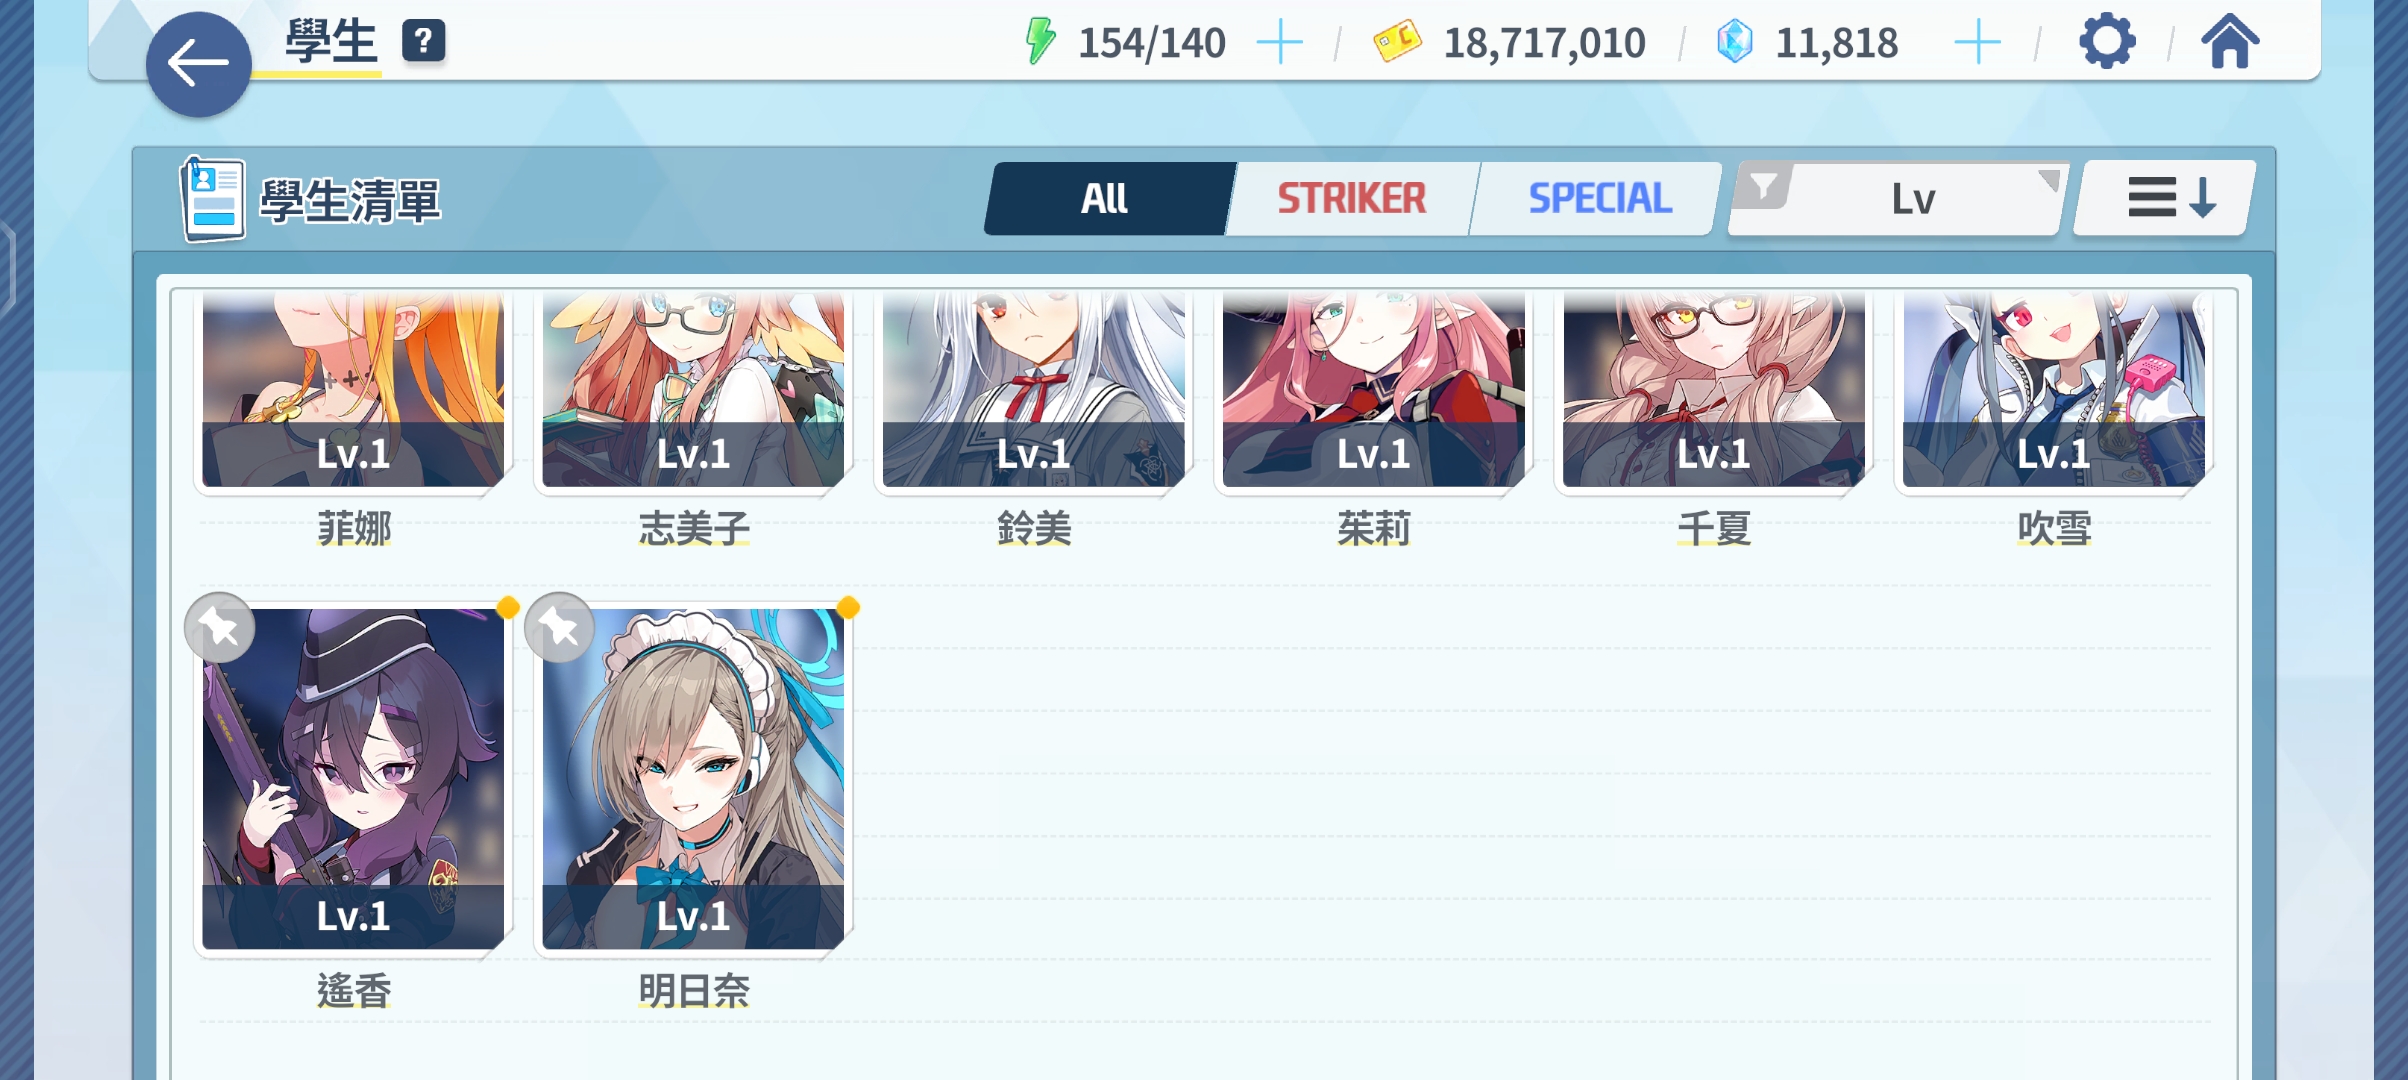Toggle the pin on 遙香's card
The image size is (2408, 1080).
[x=220, y=628]
